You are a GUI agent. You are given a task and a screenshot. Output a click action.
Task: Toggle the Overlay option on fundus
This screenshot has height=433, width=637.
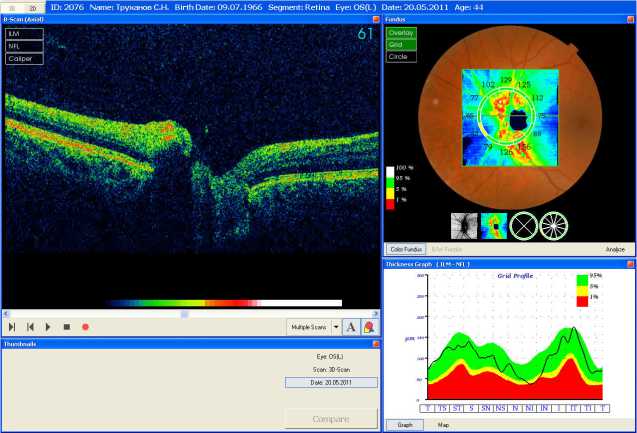coord(402,33)
